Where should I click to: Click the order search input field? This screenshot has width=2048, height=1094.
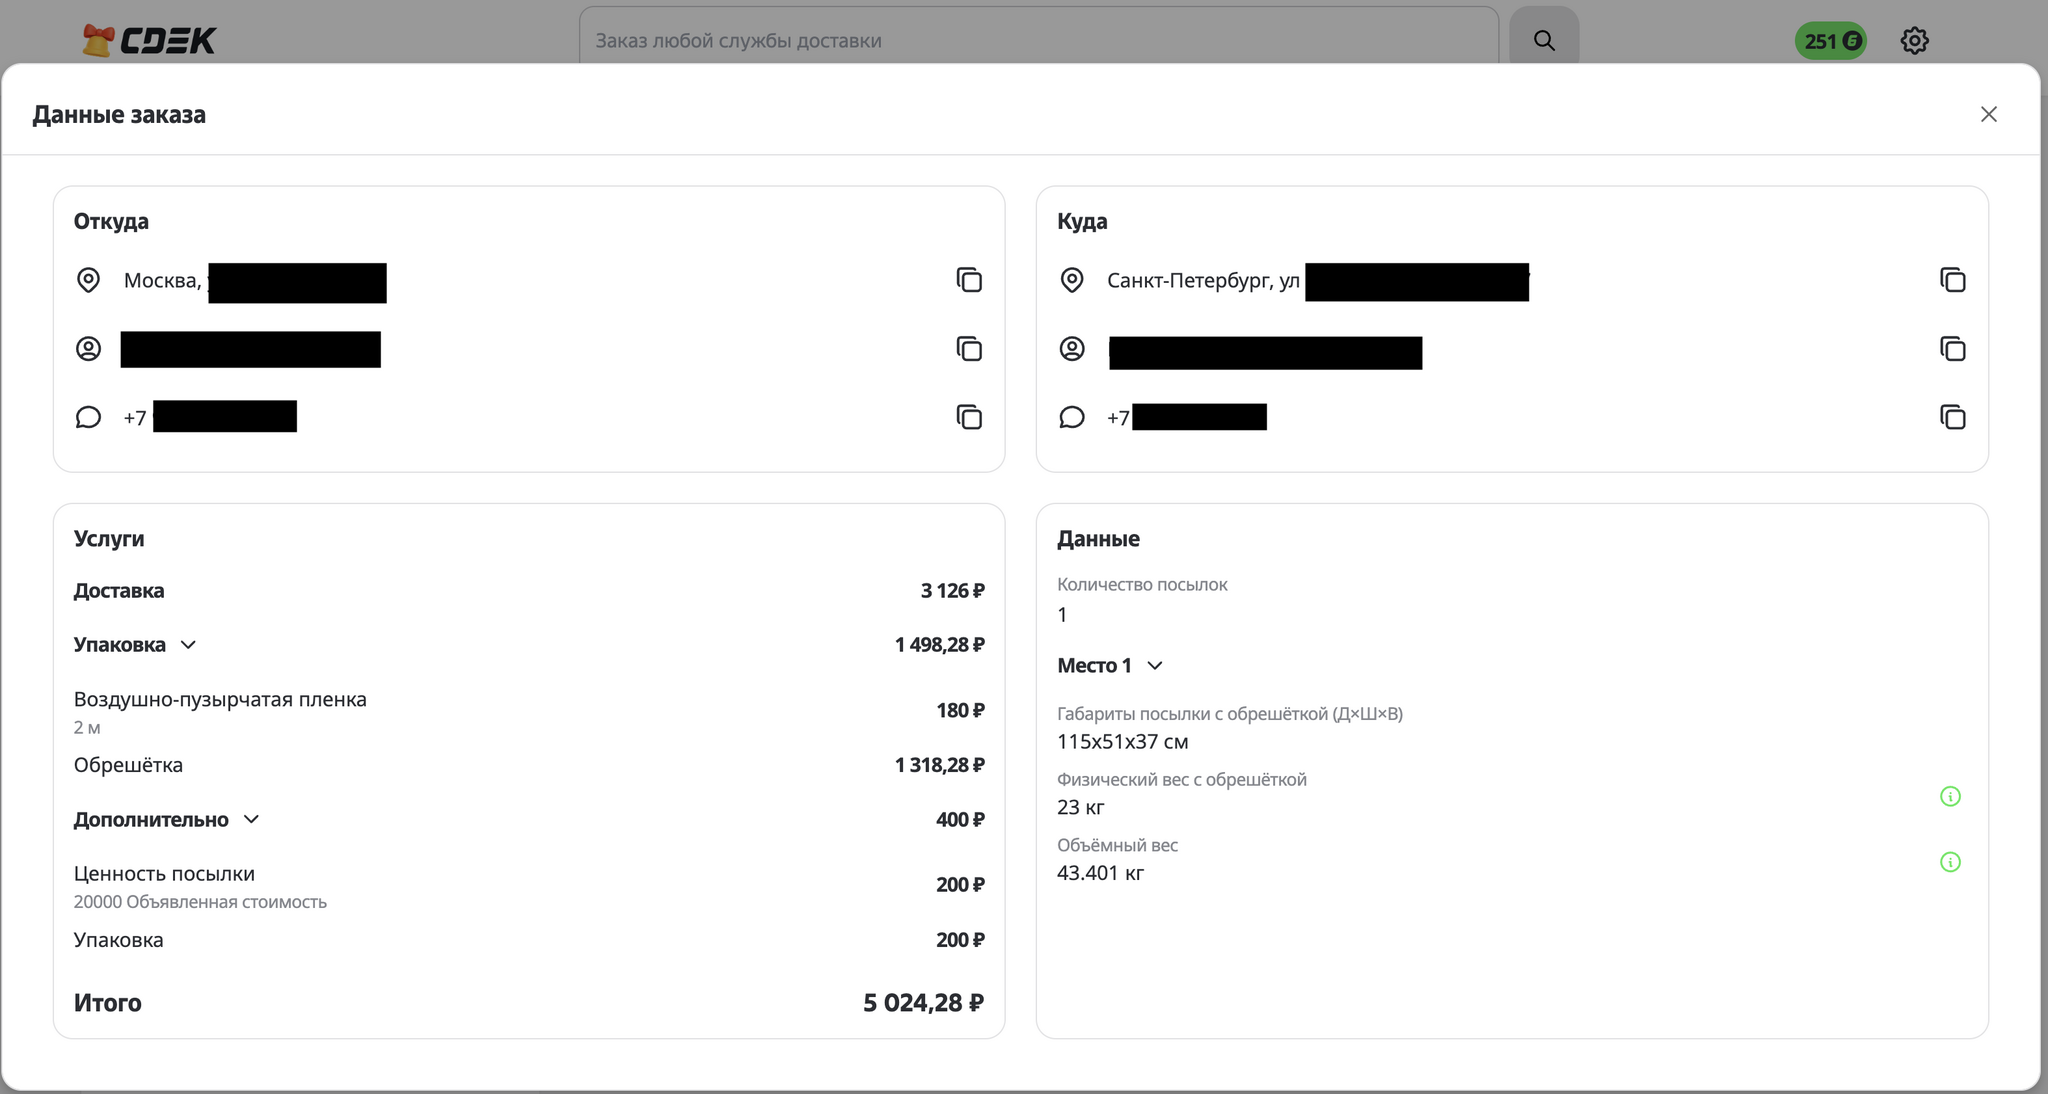coord(1038,40)
